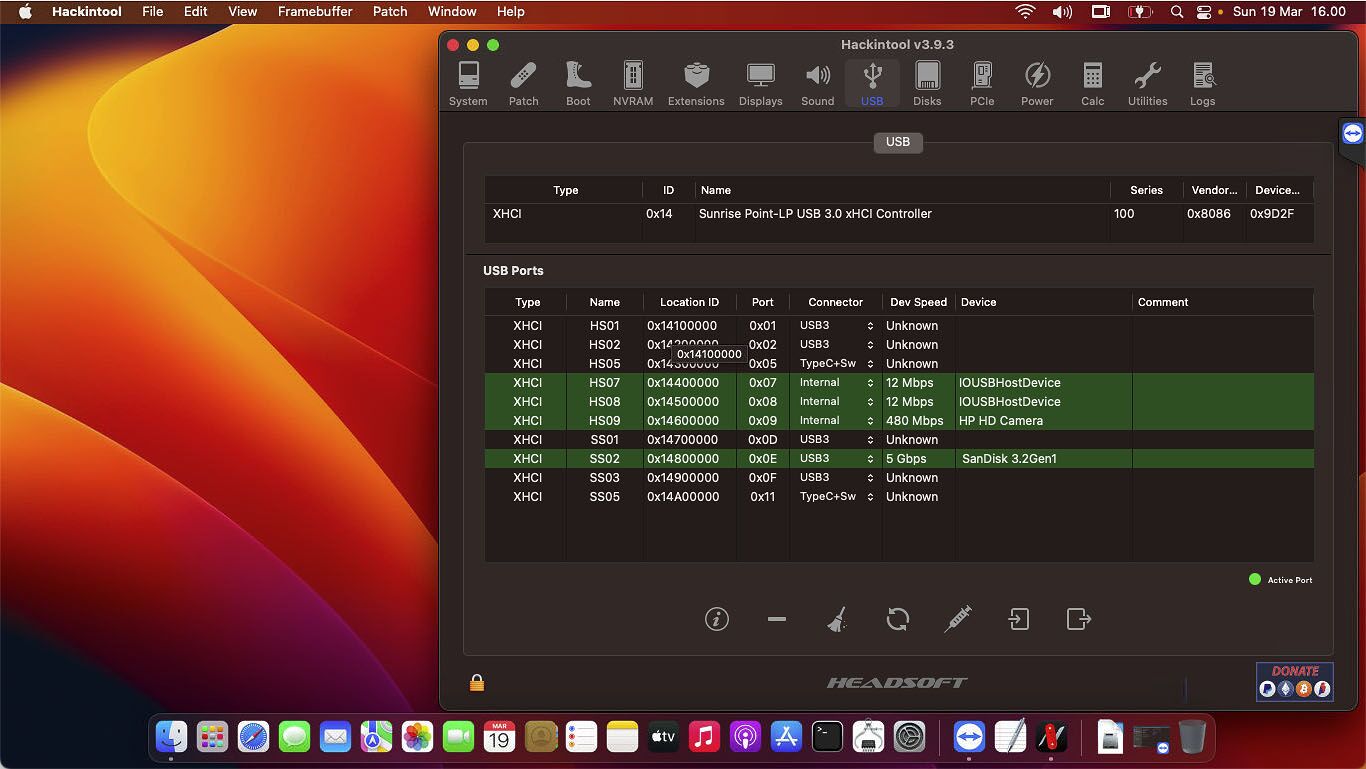Image resolution: width=1366 pixels, height=769 pixels.
Task: Click the export icon button
Action: tap(1078, 619)
